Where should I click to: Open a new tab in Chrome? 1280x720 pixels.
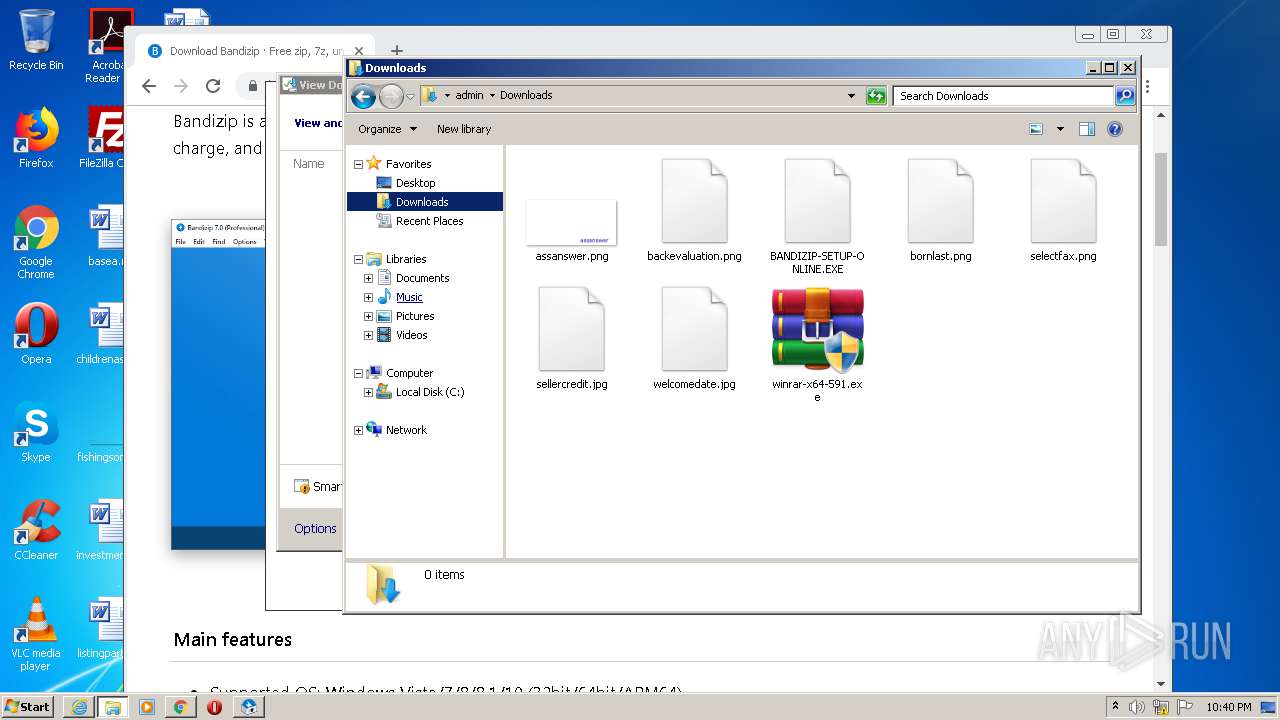click(397, 51)
